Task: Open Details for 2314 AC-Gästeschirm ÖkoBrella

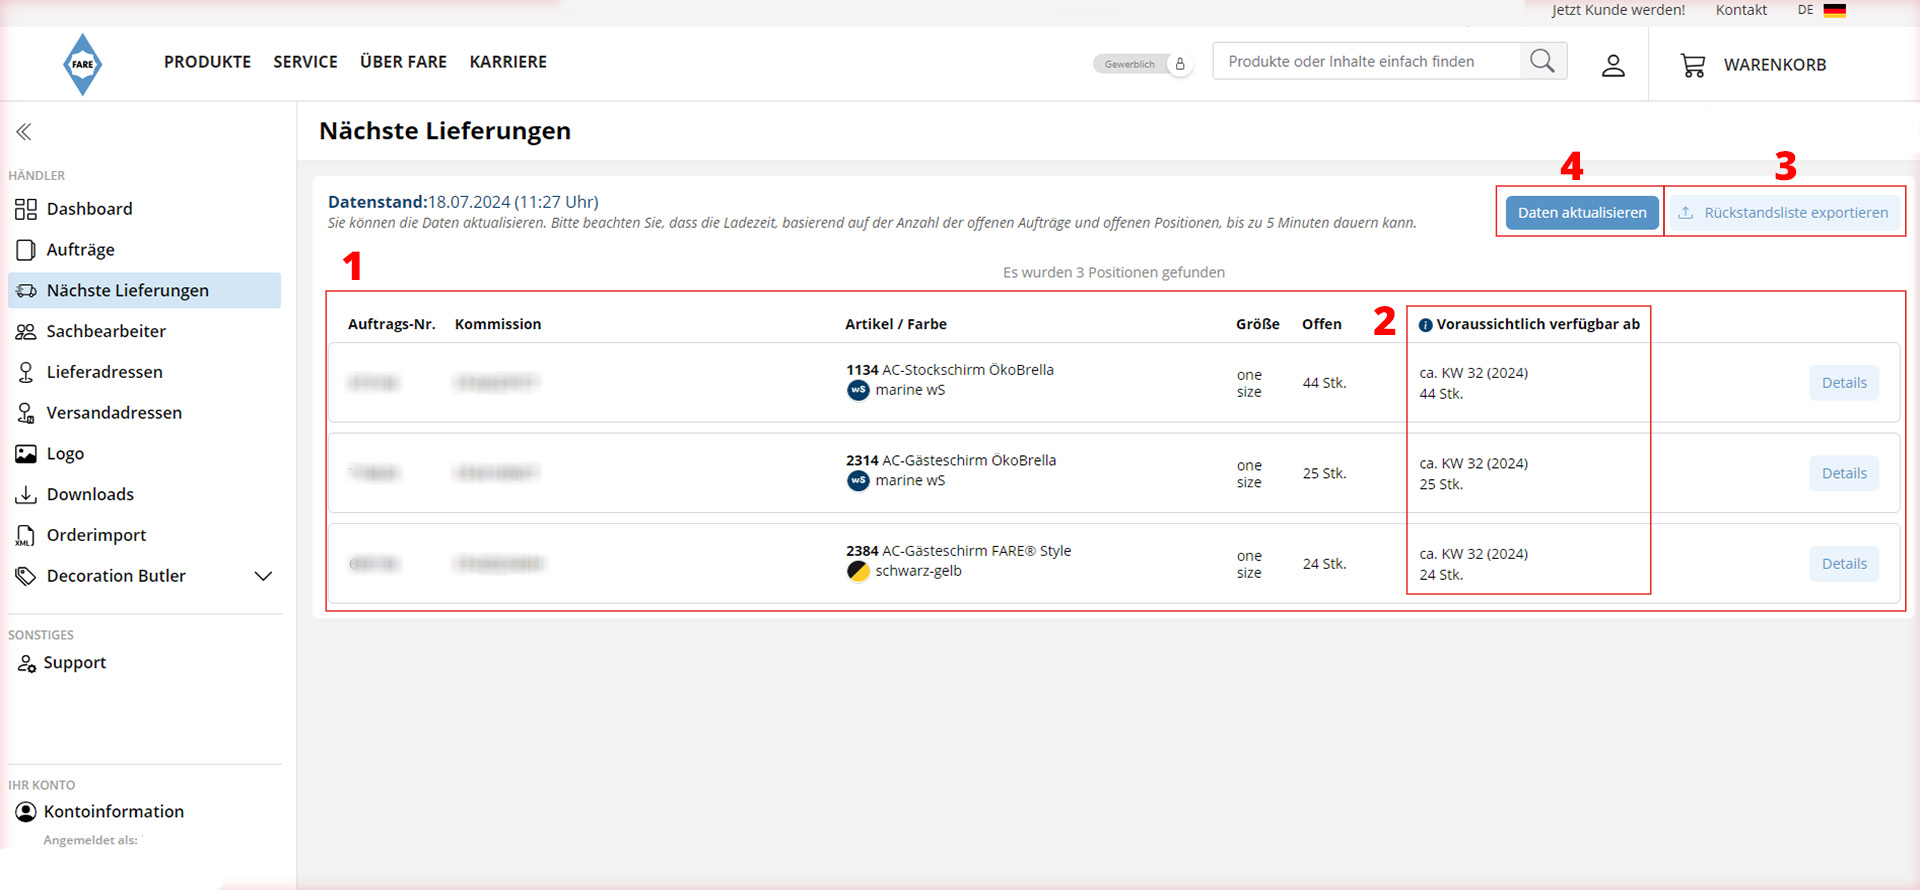Action: pos(1844,473)
